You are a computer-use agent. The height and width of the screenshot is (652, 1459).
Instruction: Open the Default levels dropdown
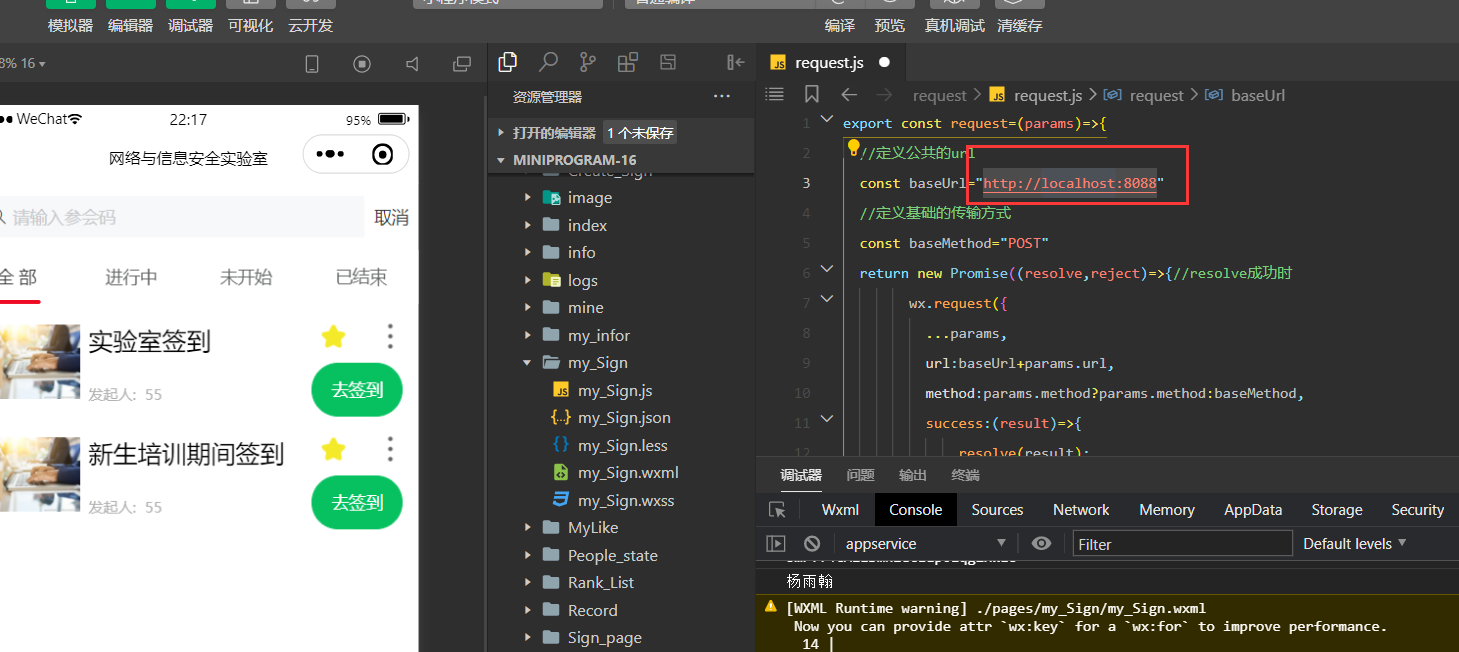[x=1354, y=543]
